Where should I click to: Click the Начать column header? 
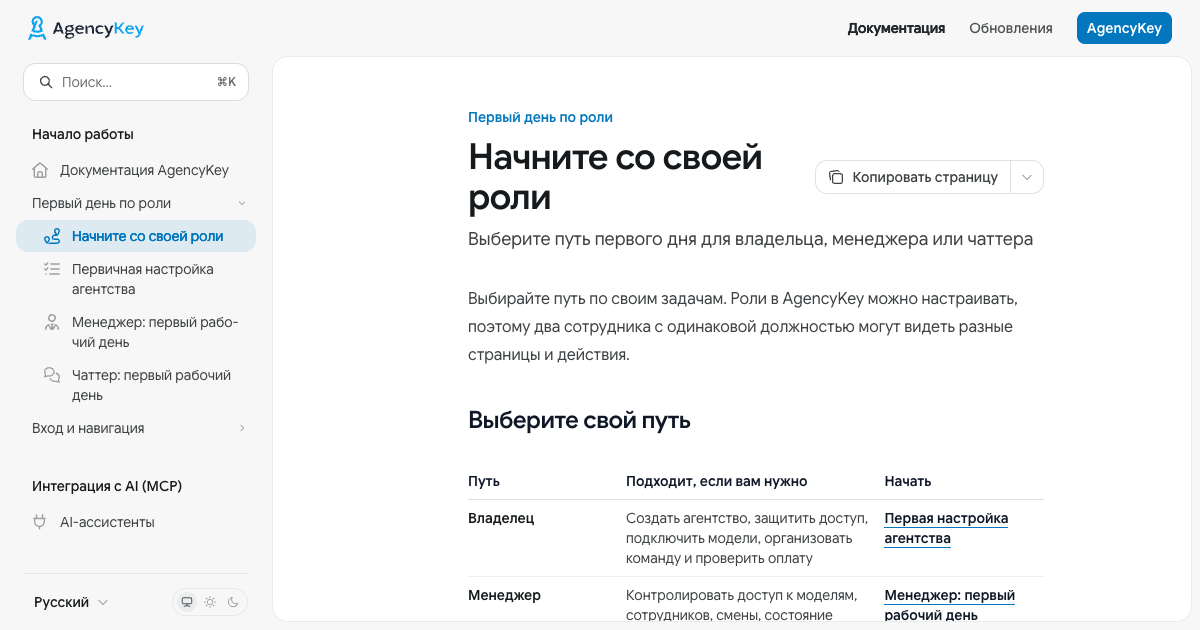(x=908, y=481)
